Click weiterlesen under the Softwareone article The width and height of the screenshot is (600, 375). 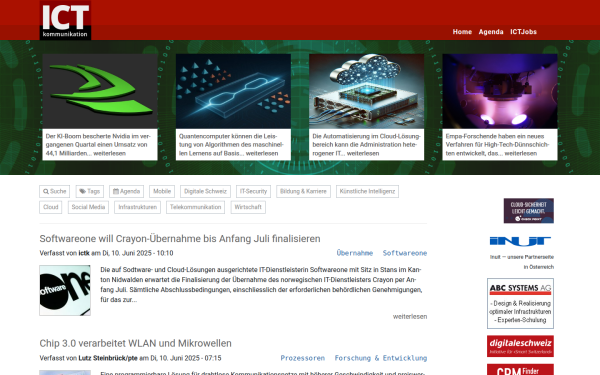[x=410, y=316]
